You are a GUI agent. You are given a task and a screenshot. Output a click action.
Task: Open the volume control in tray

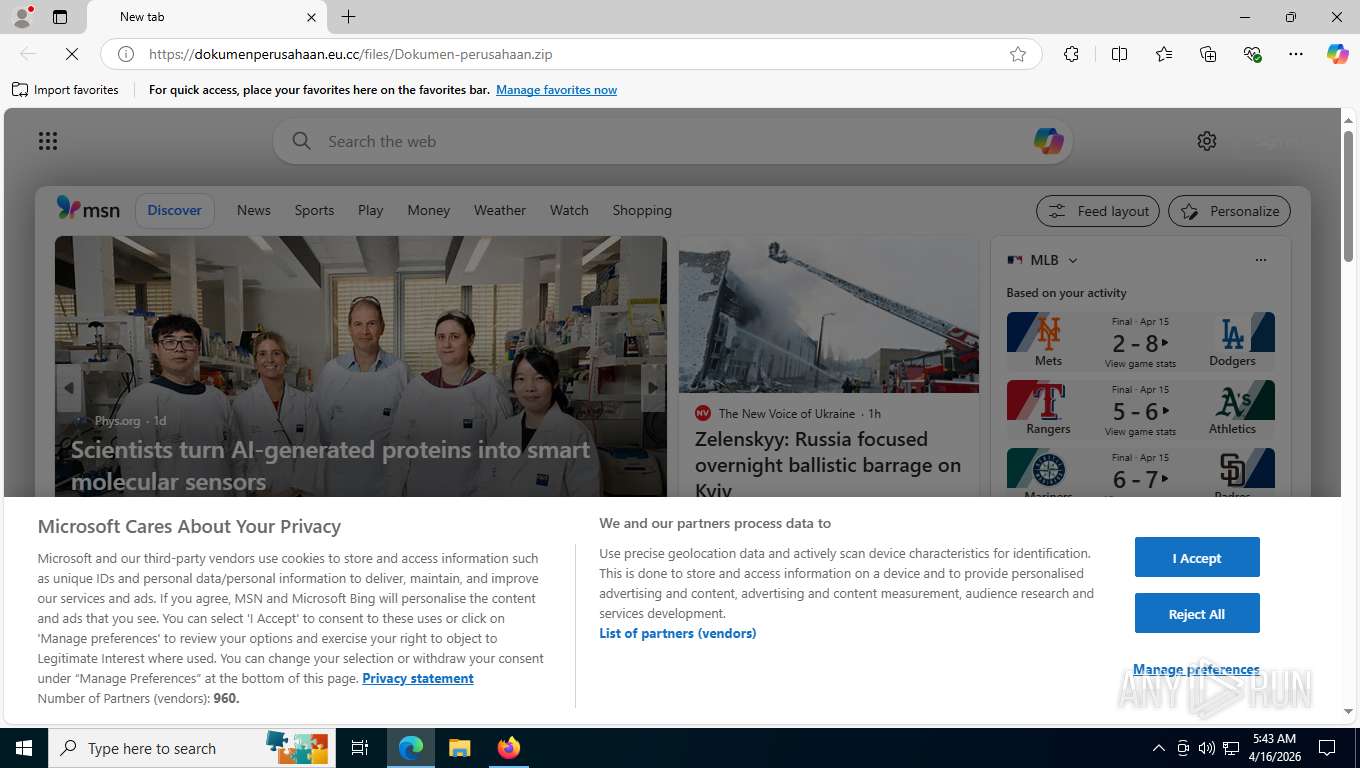(1207, 748)
